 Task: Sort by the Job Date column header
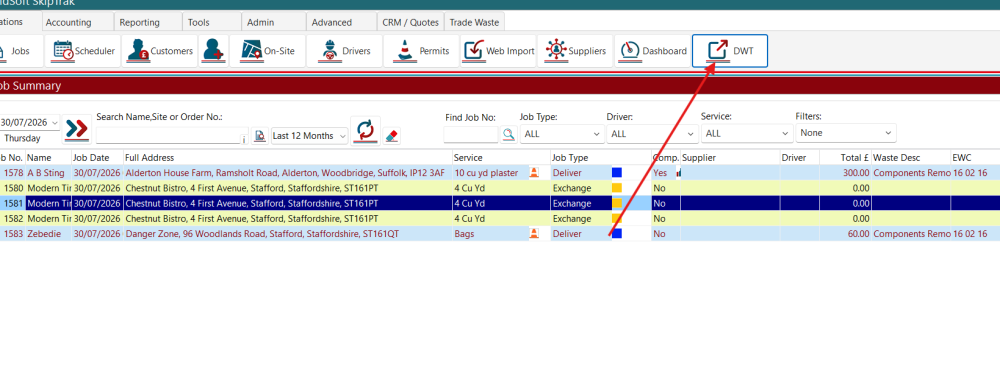tap(97, 158)
